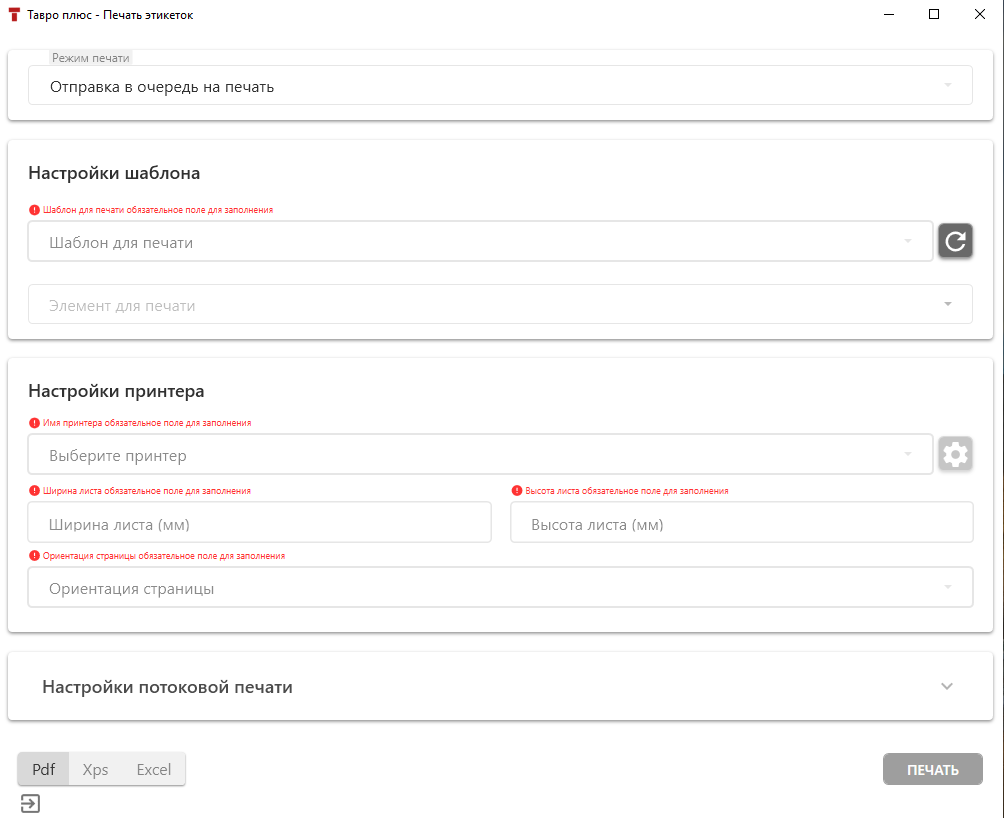Click the red error icon by sheet height
Image resolution: width=1004 pixels, height=818 pixels.
[x=517, y=491]
